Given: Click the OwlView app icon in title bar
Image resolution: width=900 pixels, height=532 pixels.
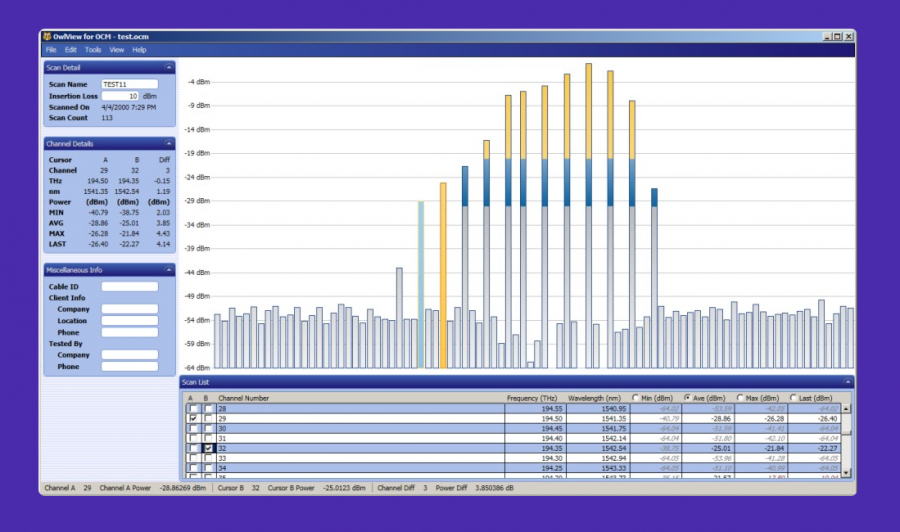Looking at the screenshot, I should coord(47,36).
